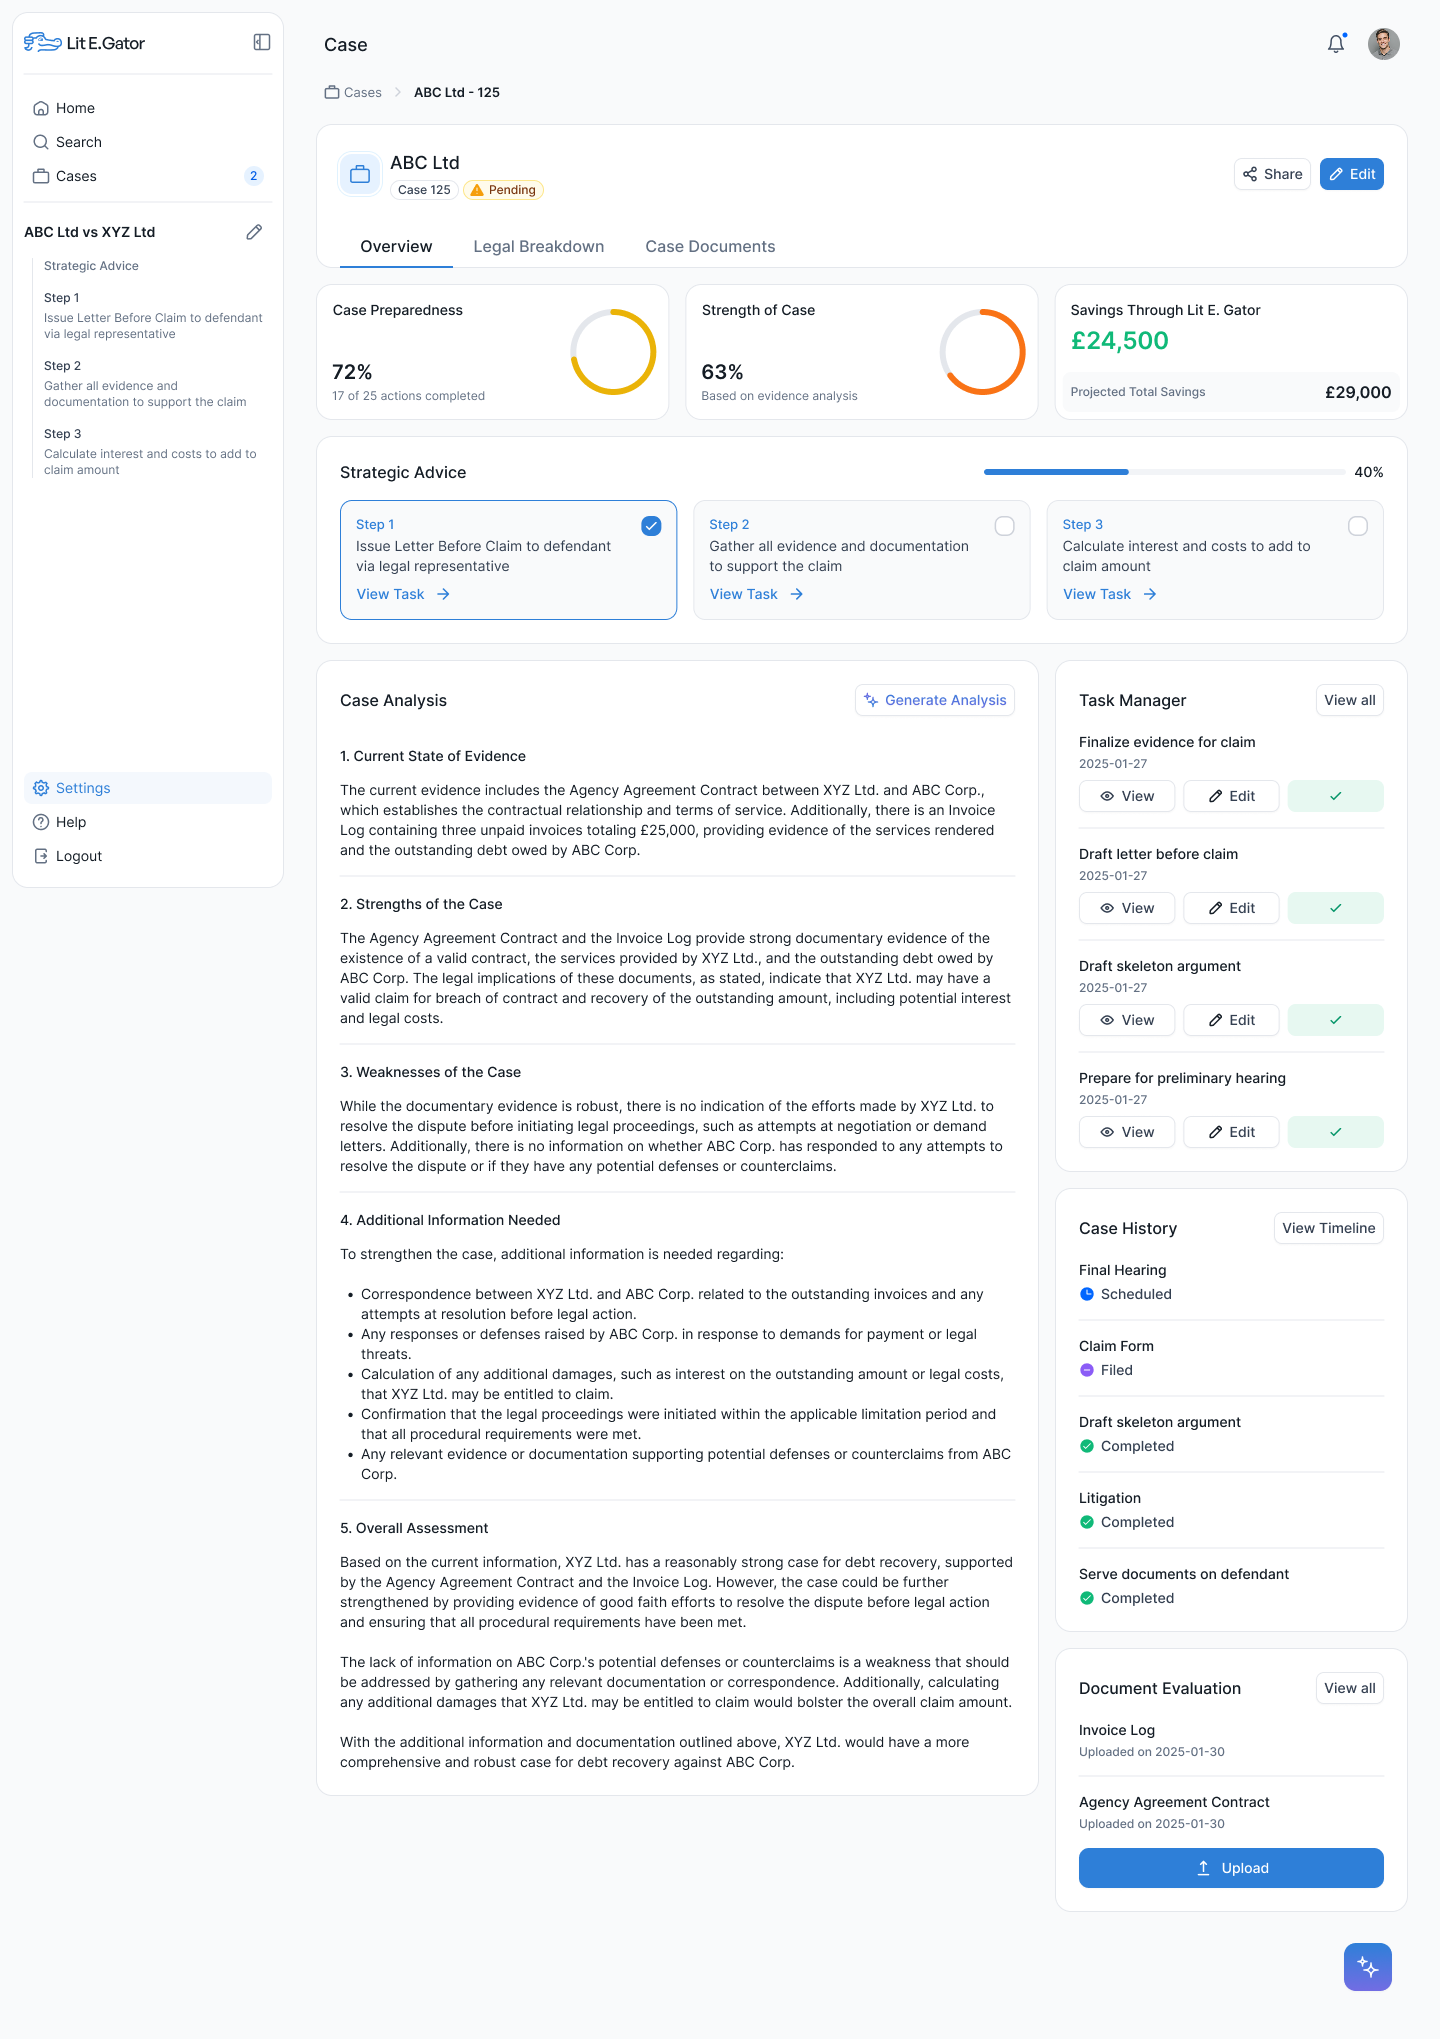The height and width of the screenshot is (2039, 1440).
Task: Click the briefcase icon beside ABC Ltd
Action: click(360, 175)
